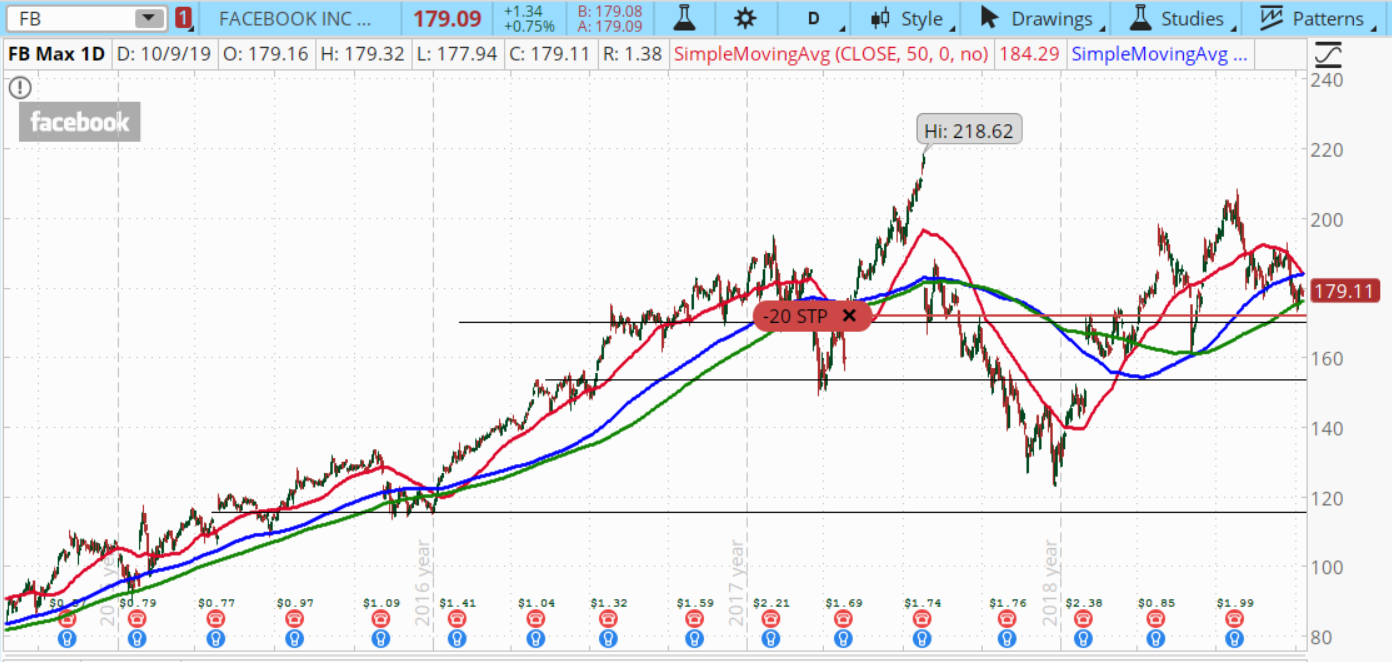This screenshot has height=662, width=1392.
Task: Click the $1.69 earnings phone icon
Action: tap(843, 619)
